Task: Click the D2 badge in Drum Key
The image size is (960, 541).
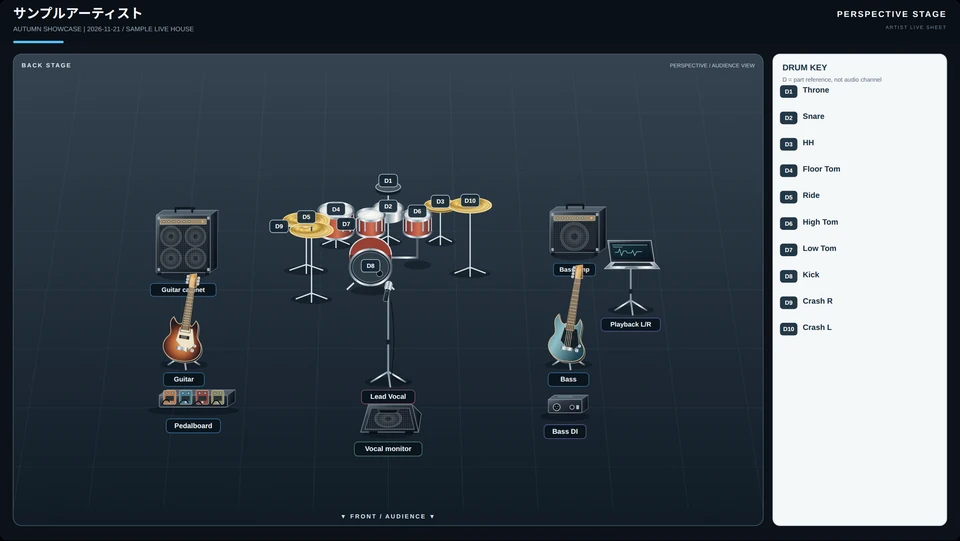Action: pos(789,118)
